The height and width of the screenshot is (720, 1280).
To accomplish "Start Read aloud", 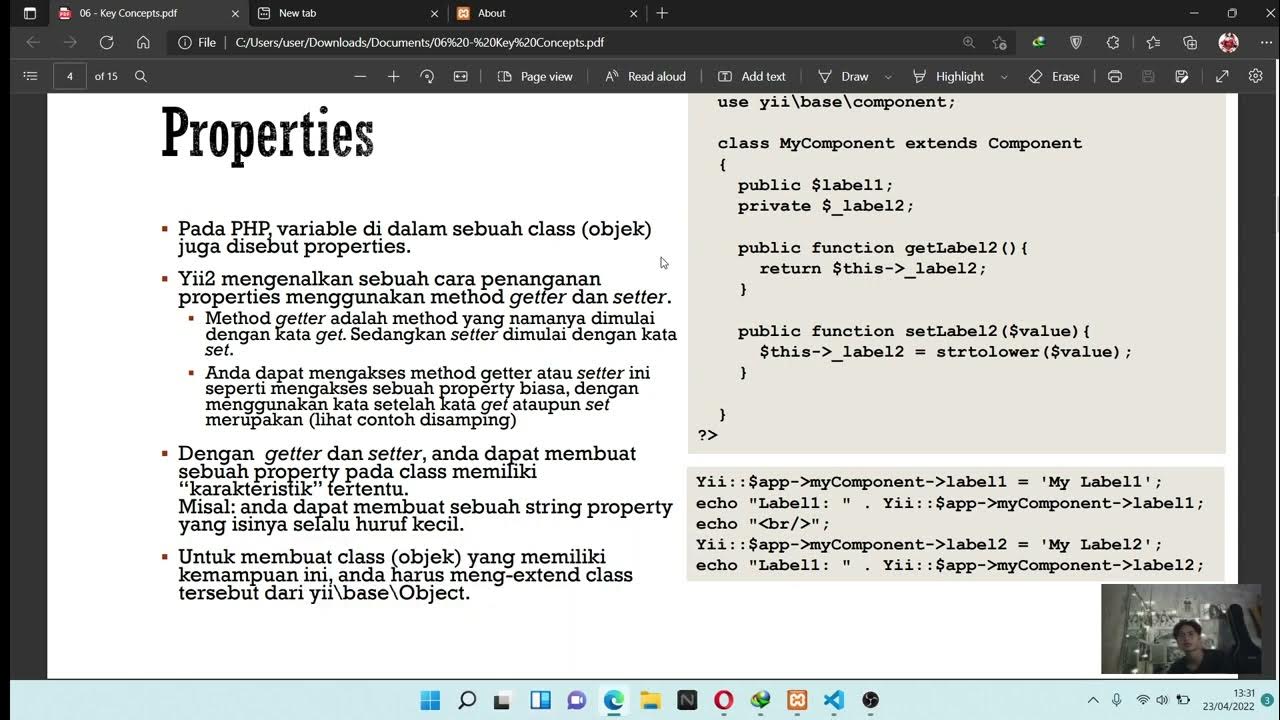I will point(645,76).
